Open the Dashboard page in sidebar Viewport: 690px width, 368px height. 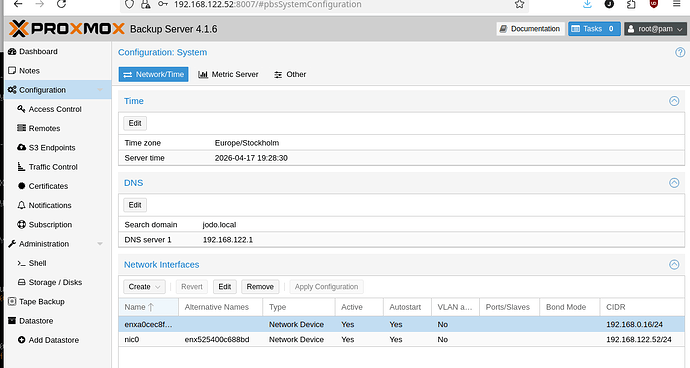coord(38,52)
